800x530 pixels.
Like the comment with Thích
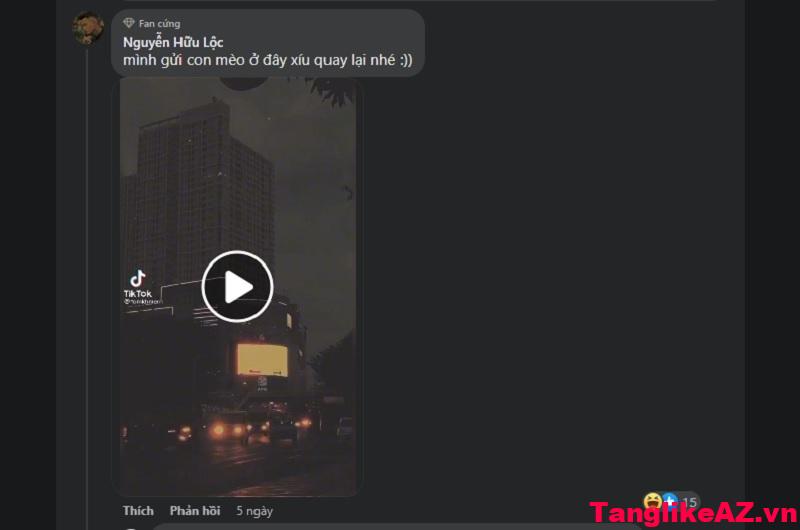[x=138, y=511]
